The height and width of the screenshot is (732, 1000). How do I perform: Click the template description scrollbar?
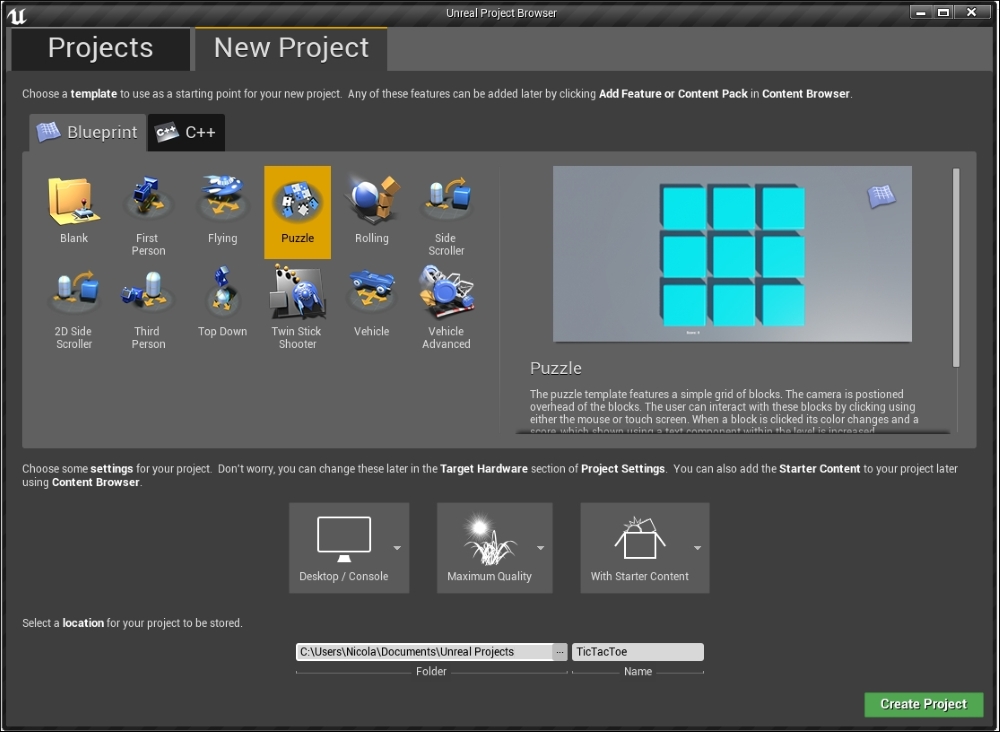tap(956, 266)
